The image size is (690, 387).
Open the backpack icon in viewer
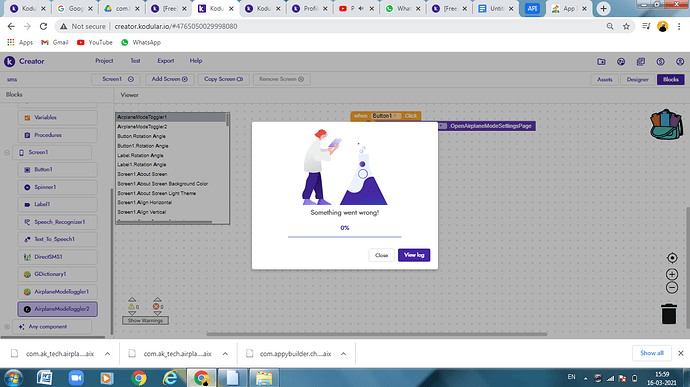coord(666,125)
